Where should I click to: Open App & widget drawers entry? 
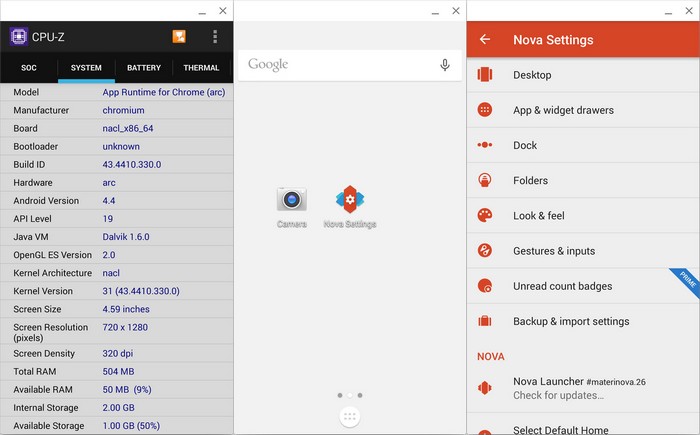pyautogui.click(x=583, y=110)
